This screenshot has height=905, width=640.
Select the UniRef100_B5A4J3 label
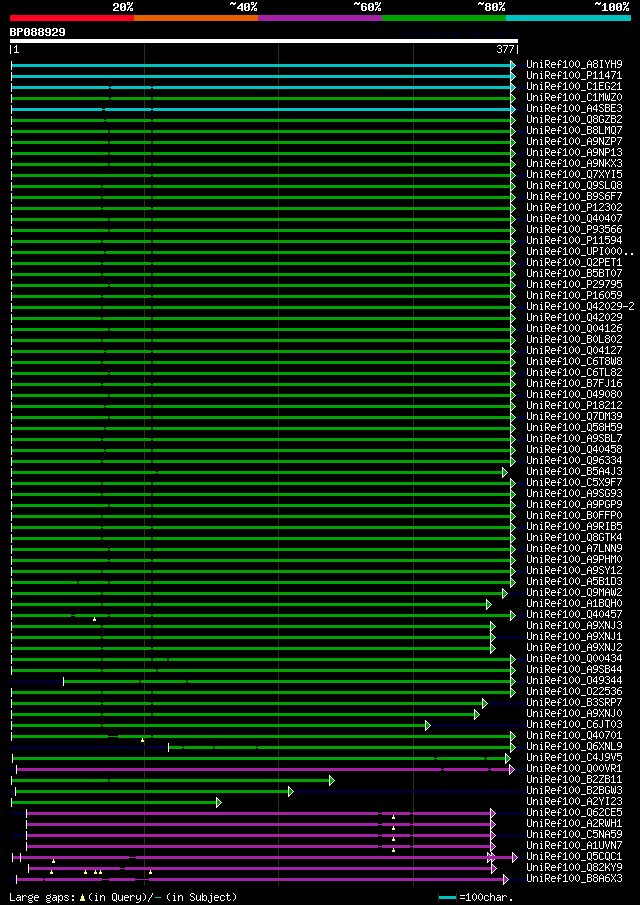pos(574,471)
